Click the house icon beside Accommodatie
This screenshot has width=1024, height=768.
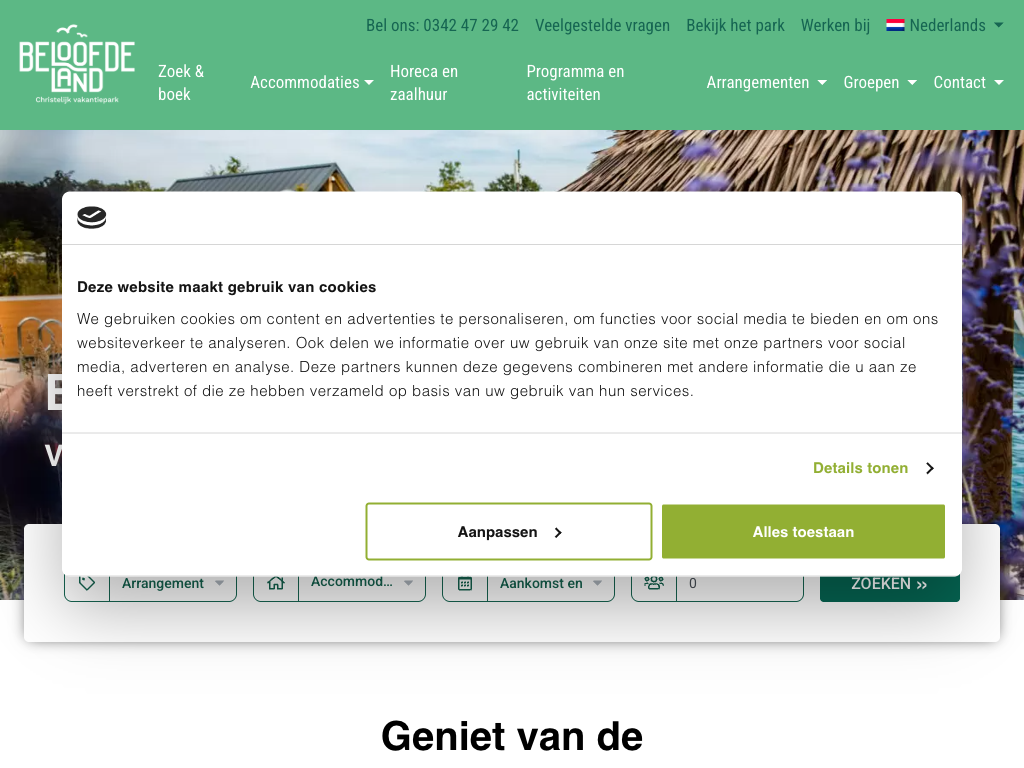276,583
